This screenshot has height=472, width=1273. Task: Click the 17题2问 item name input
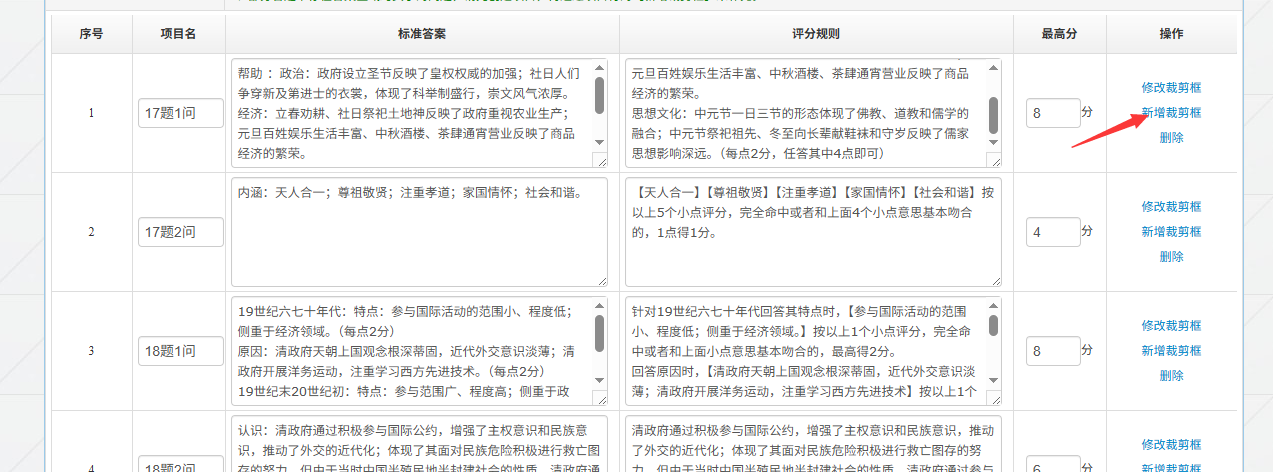pyautogui.click(x=180, y=232)
